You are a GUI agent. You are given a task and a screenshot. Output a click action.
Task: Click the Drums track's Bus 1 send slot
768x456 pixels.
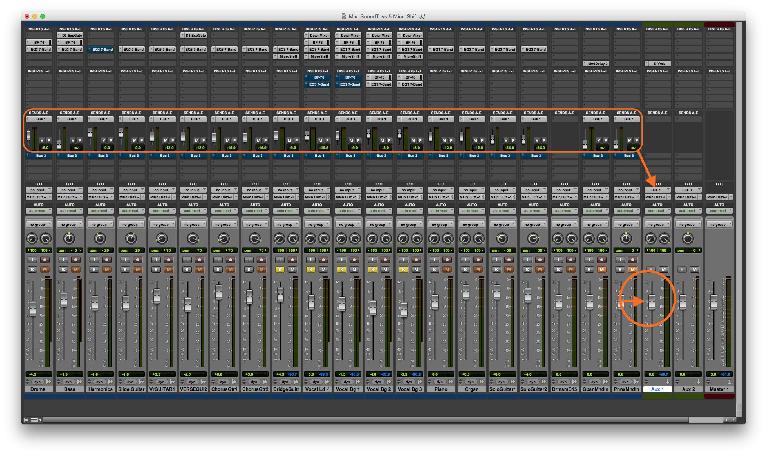(x=38, y=156)
